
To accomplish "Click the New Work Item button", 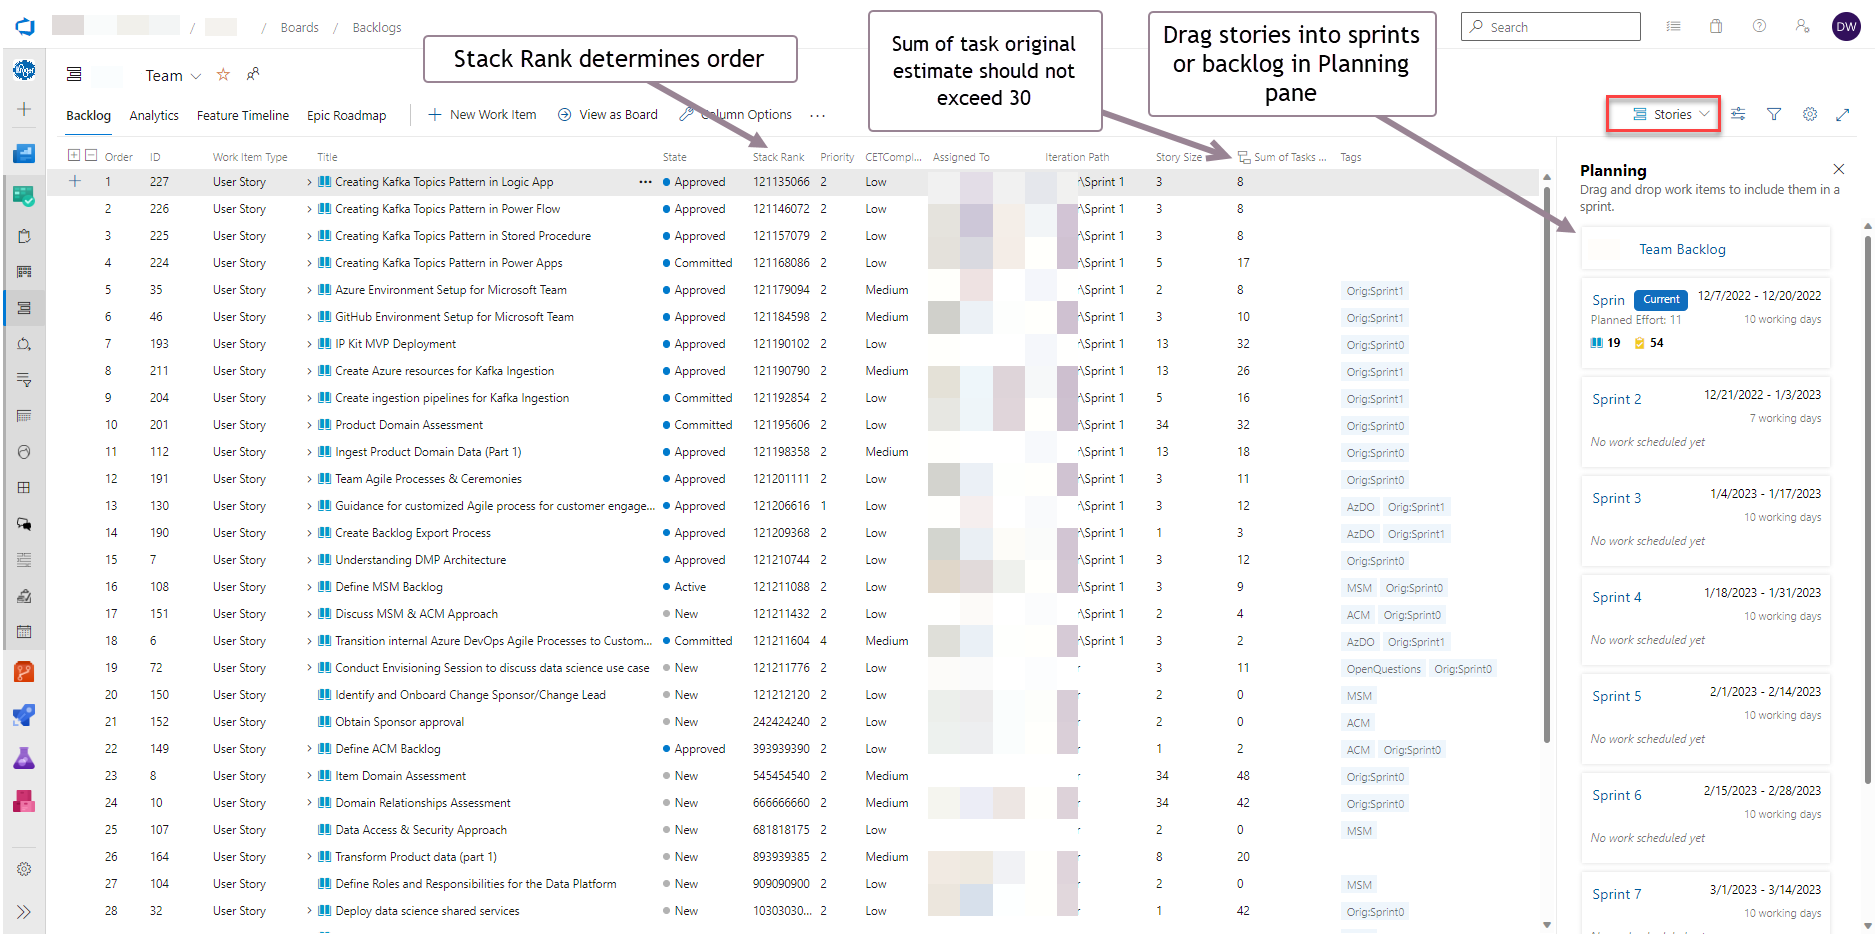I will point(482,115).
